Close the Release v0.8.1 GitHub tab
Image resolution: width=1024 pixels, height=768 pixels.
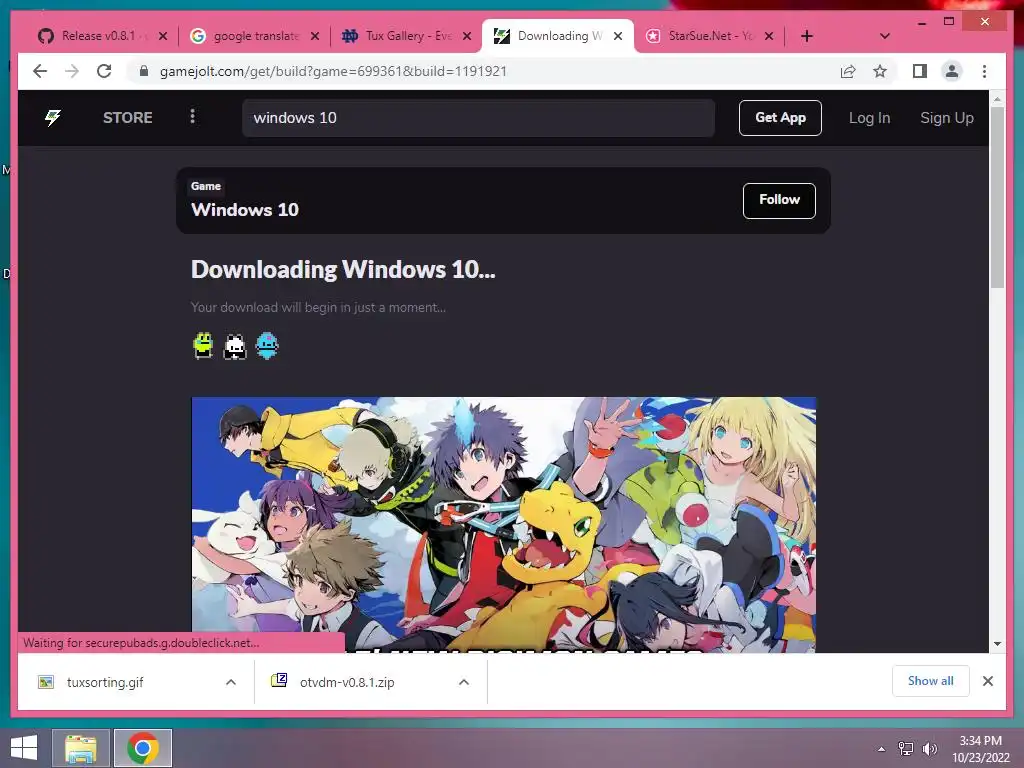pos(163,36)
